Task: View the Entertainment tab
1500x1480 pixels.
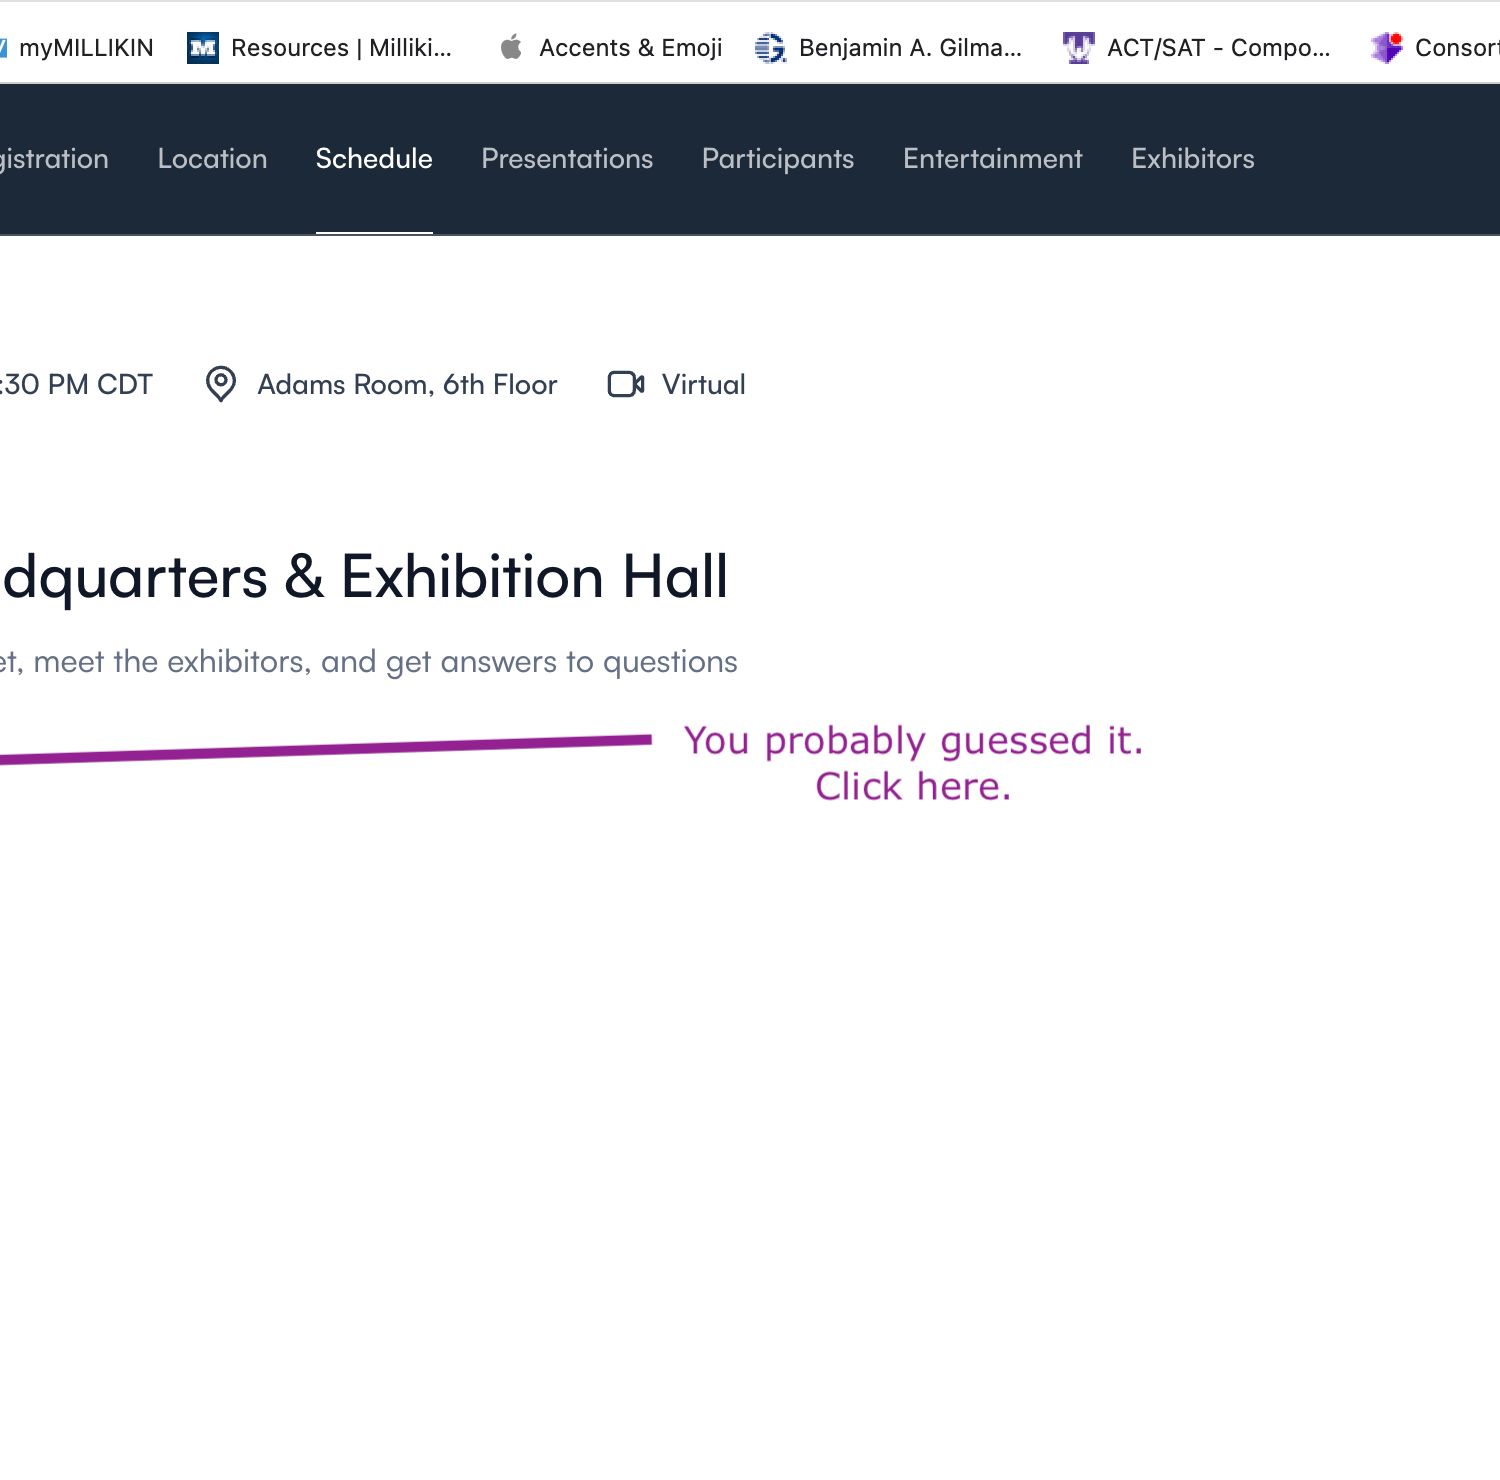Action: (992, 159)
